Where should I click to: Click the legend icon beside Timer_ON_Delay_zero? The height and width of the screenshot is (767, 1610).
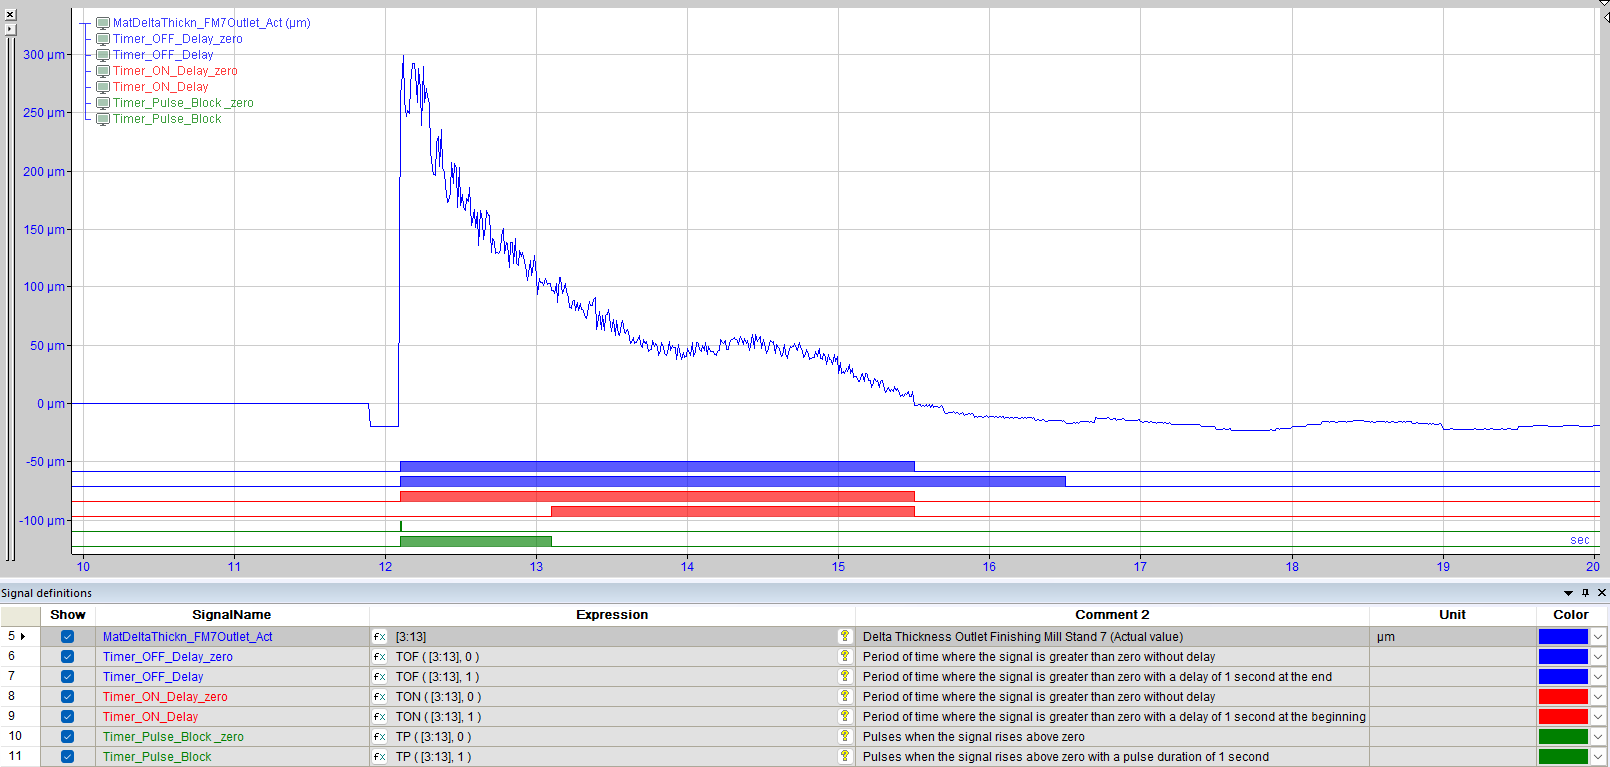103,71
